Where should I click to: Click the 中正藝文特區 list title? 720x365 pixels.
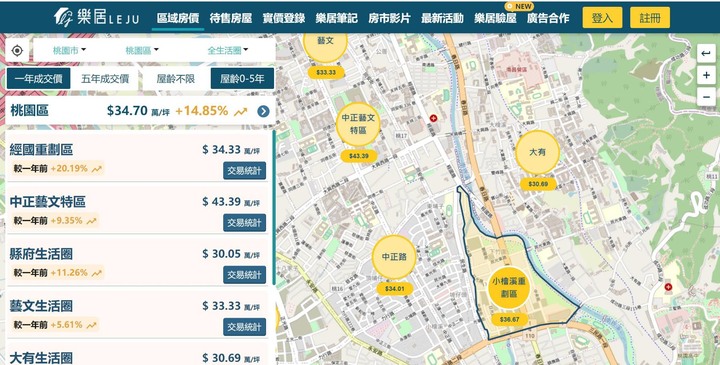(48, 202)
